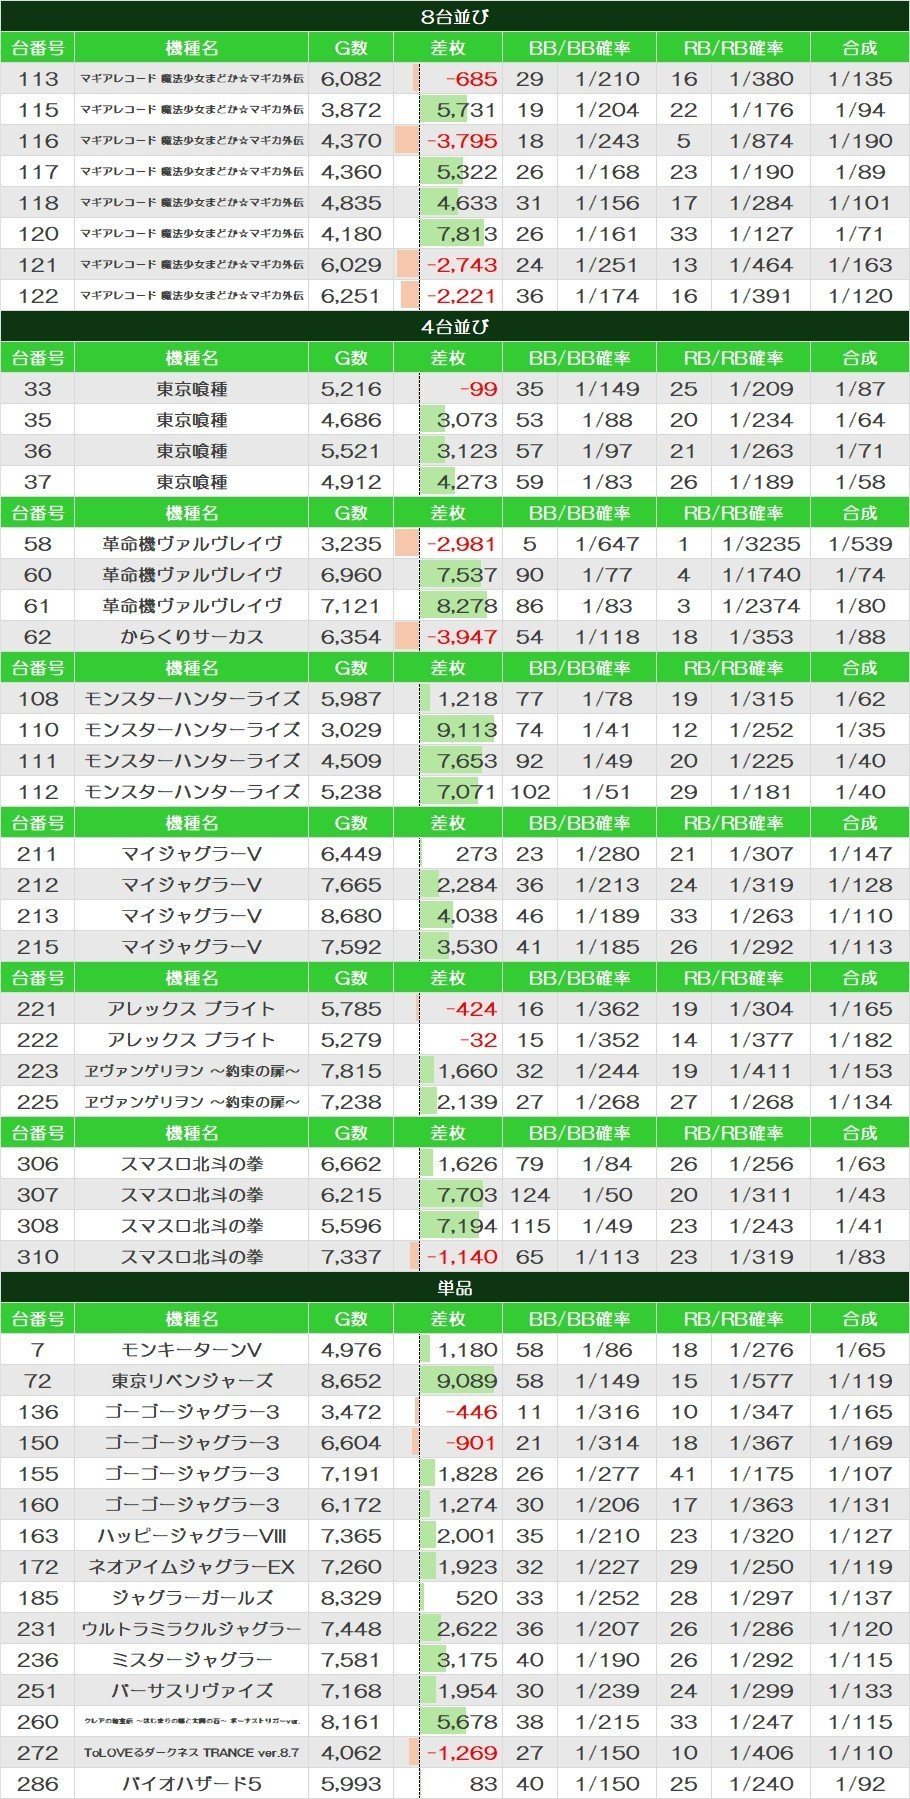Click ゴーゴージャグラー3 in row 136
910x1799 pixels.
coord(192,1412)
